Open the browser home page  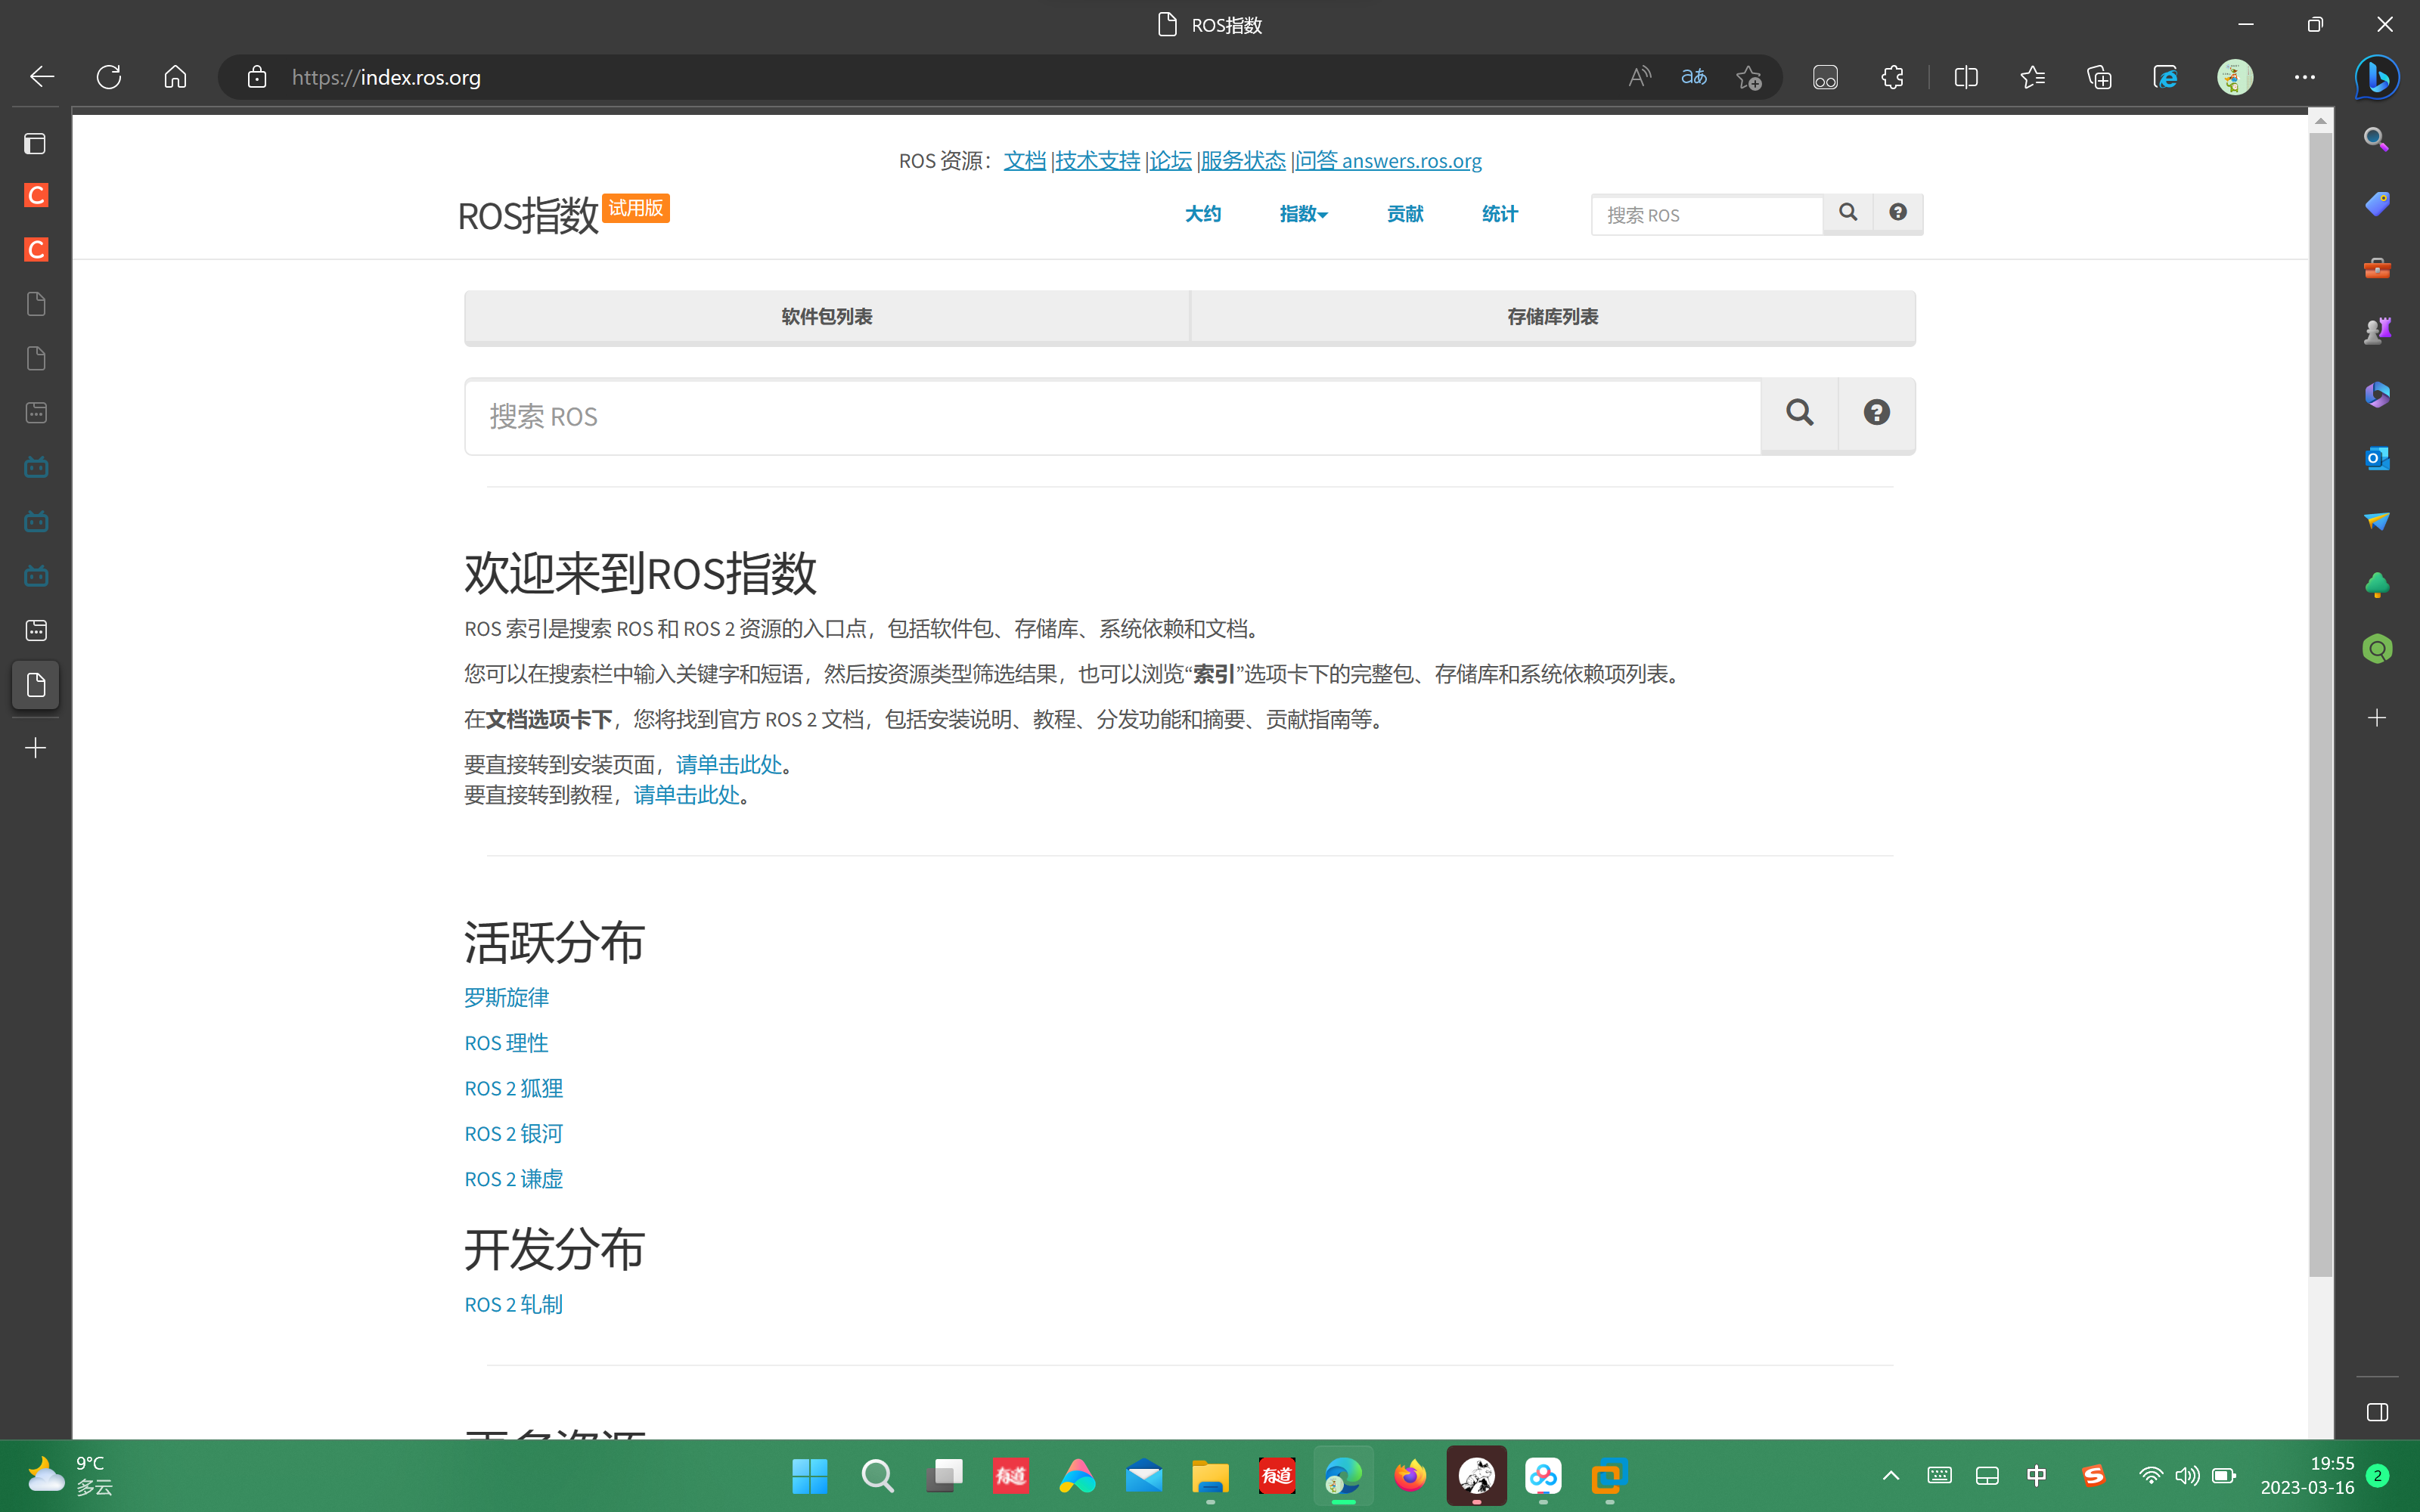175,77
